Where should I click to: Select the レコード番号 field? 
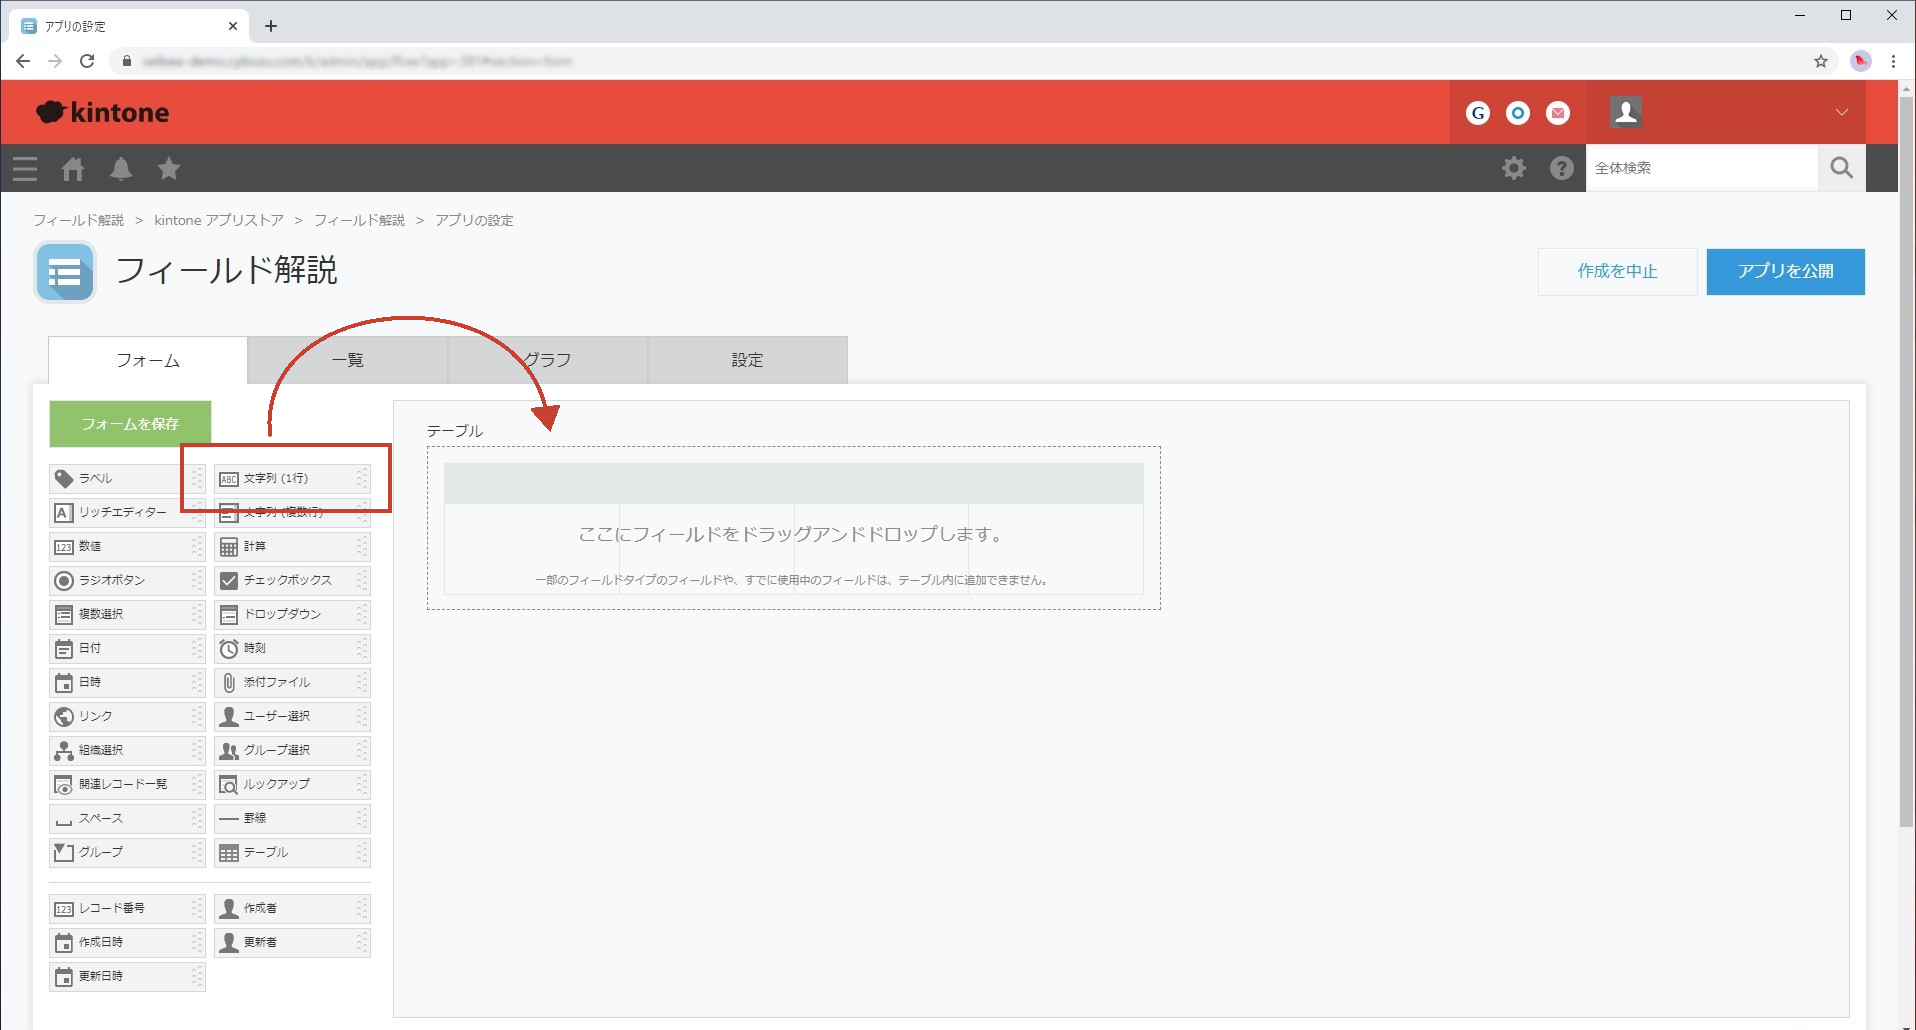point(127,908)
